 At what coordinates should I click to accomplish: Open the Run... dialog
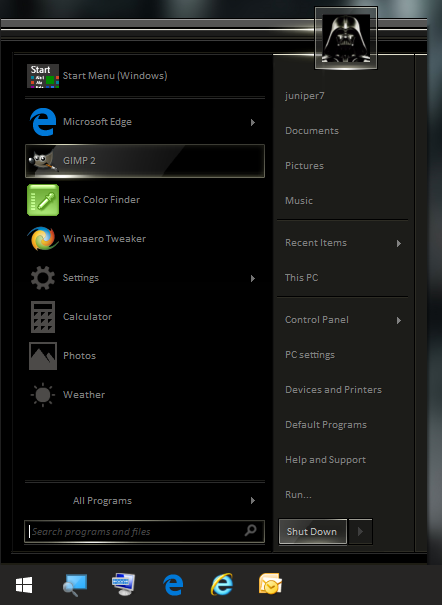(x=298, y=495)
